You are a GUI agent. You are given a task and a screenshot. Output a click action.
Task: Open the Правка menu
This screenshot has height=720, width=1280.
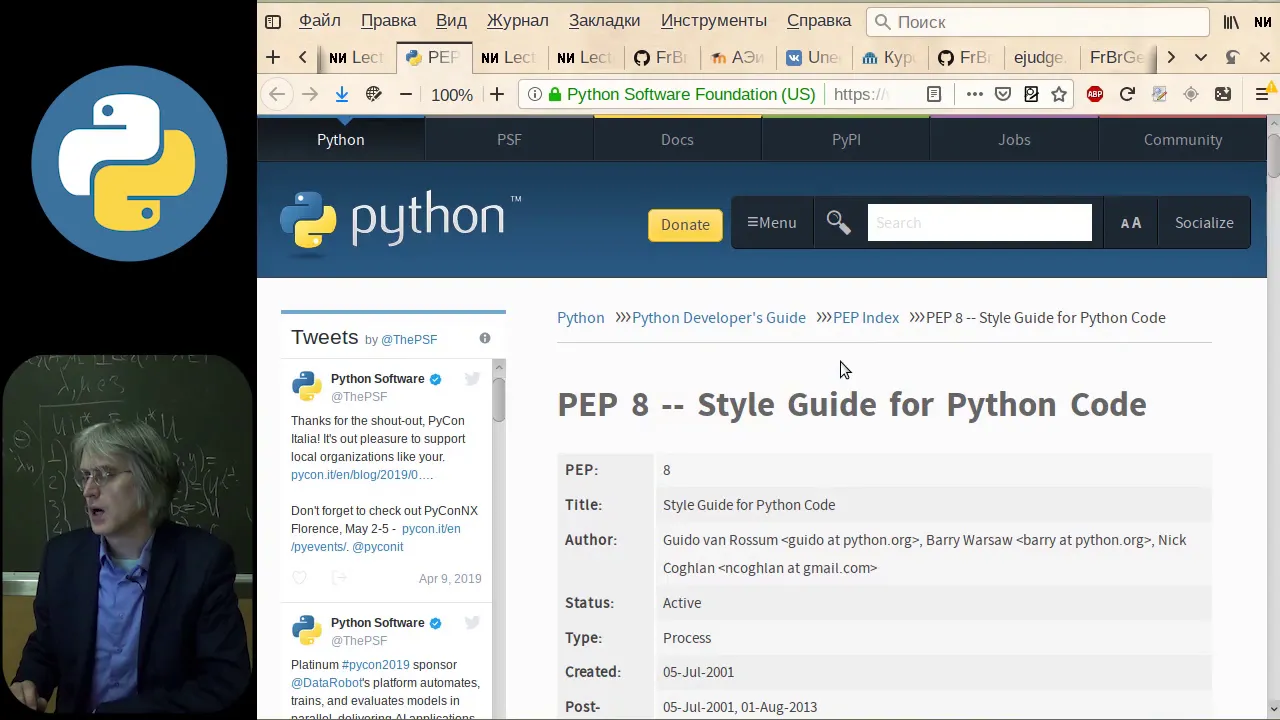coord(388,20)
